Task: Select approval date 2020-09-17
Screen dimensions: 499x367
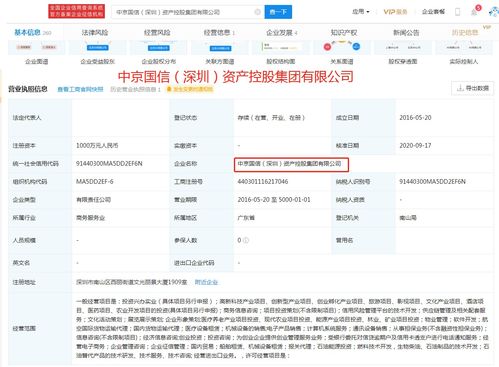Action: coord(415,145)
